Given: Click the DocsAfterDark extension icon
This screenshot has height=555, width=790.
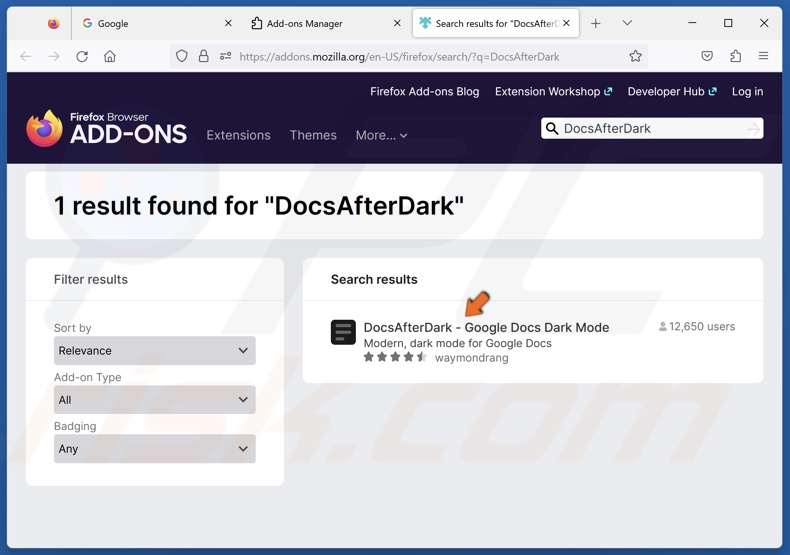Looking at the screenshot, I should pyautogui.click(x=343, y=332).
